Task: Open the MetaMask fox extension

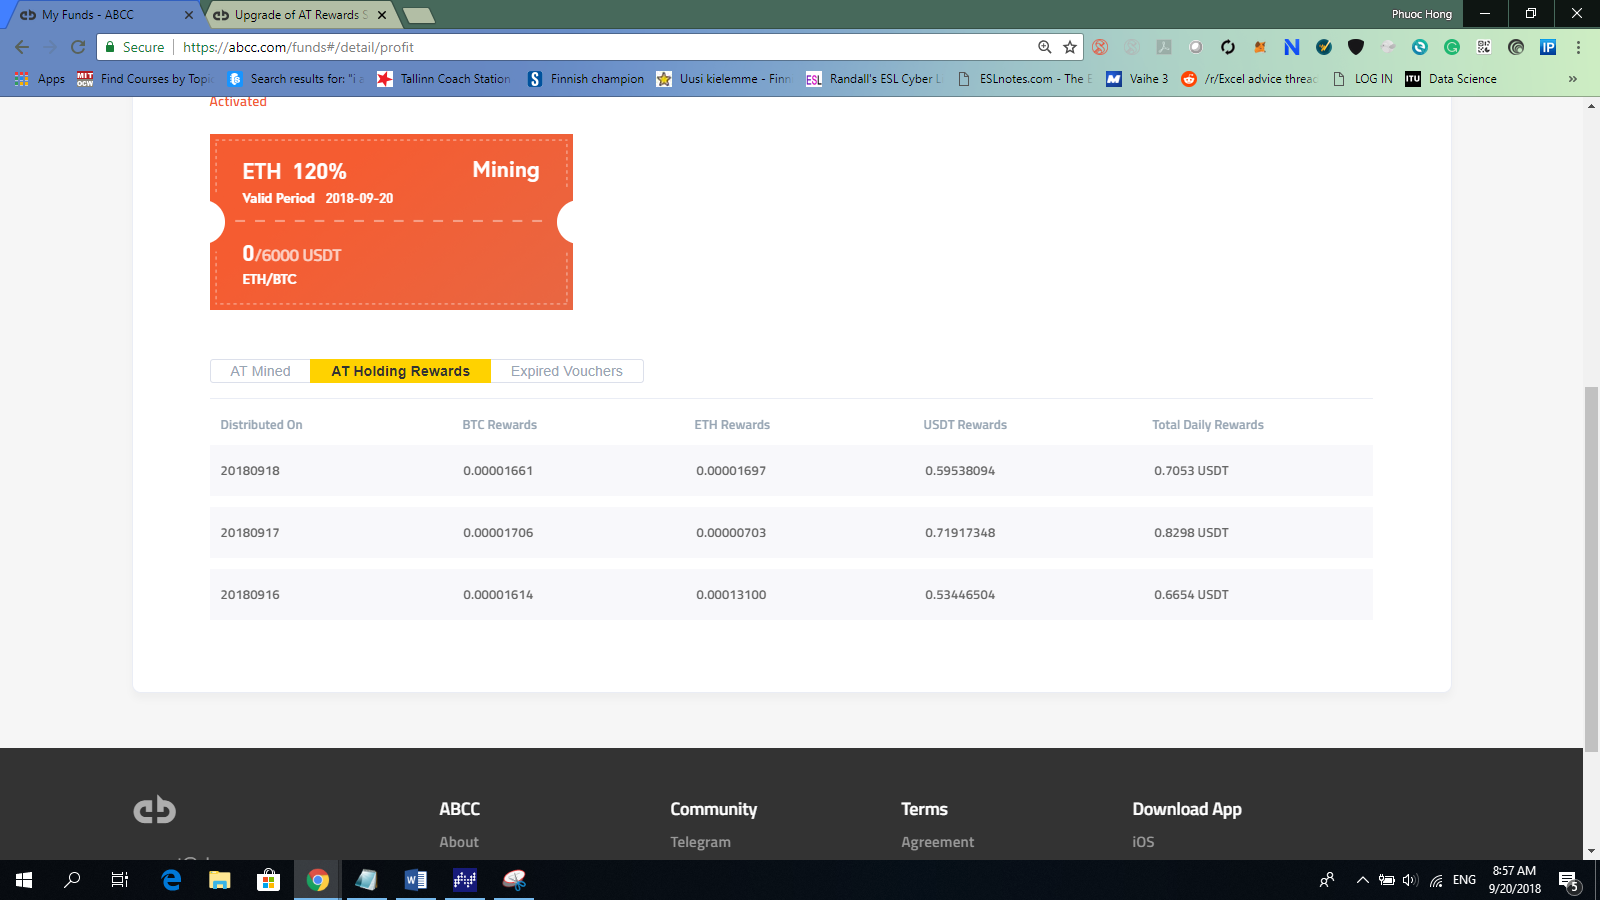Action: pos(1260,47)
